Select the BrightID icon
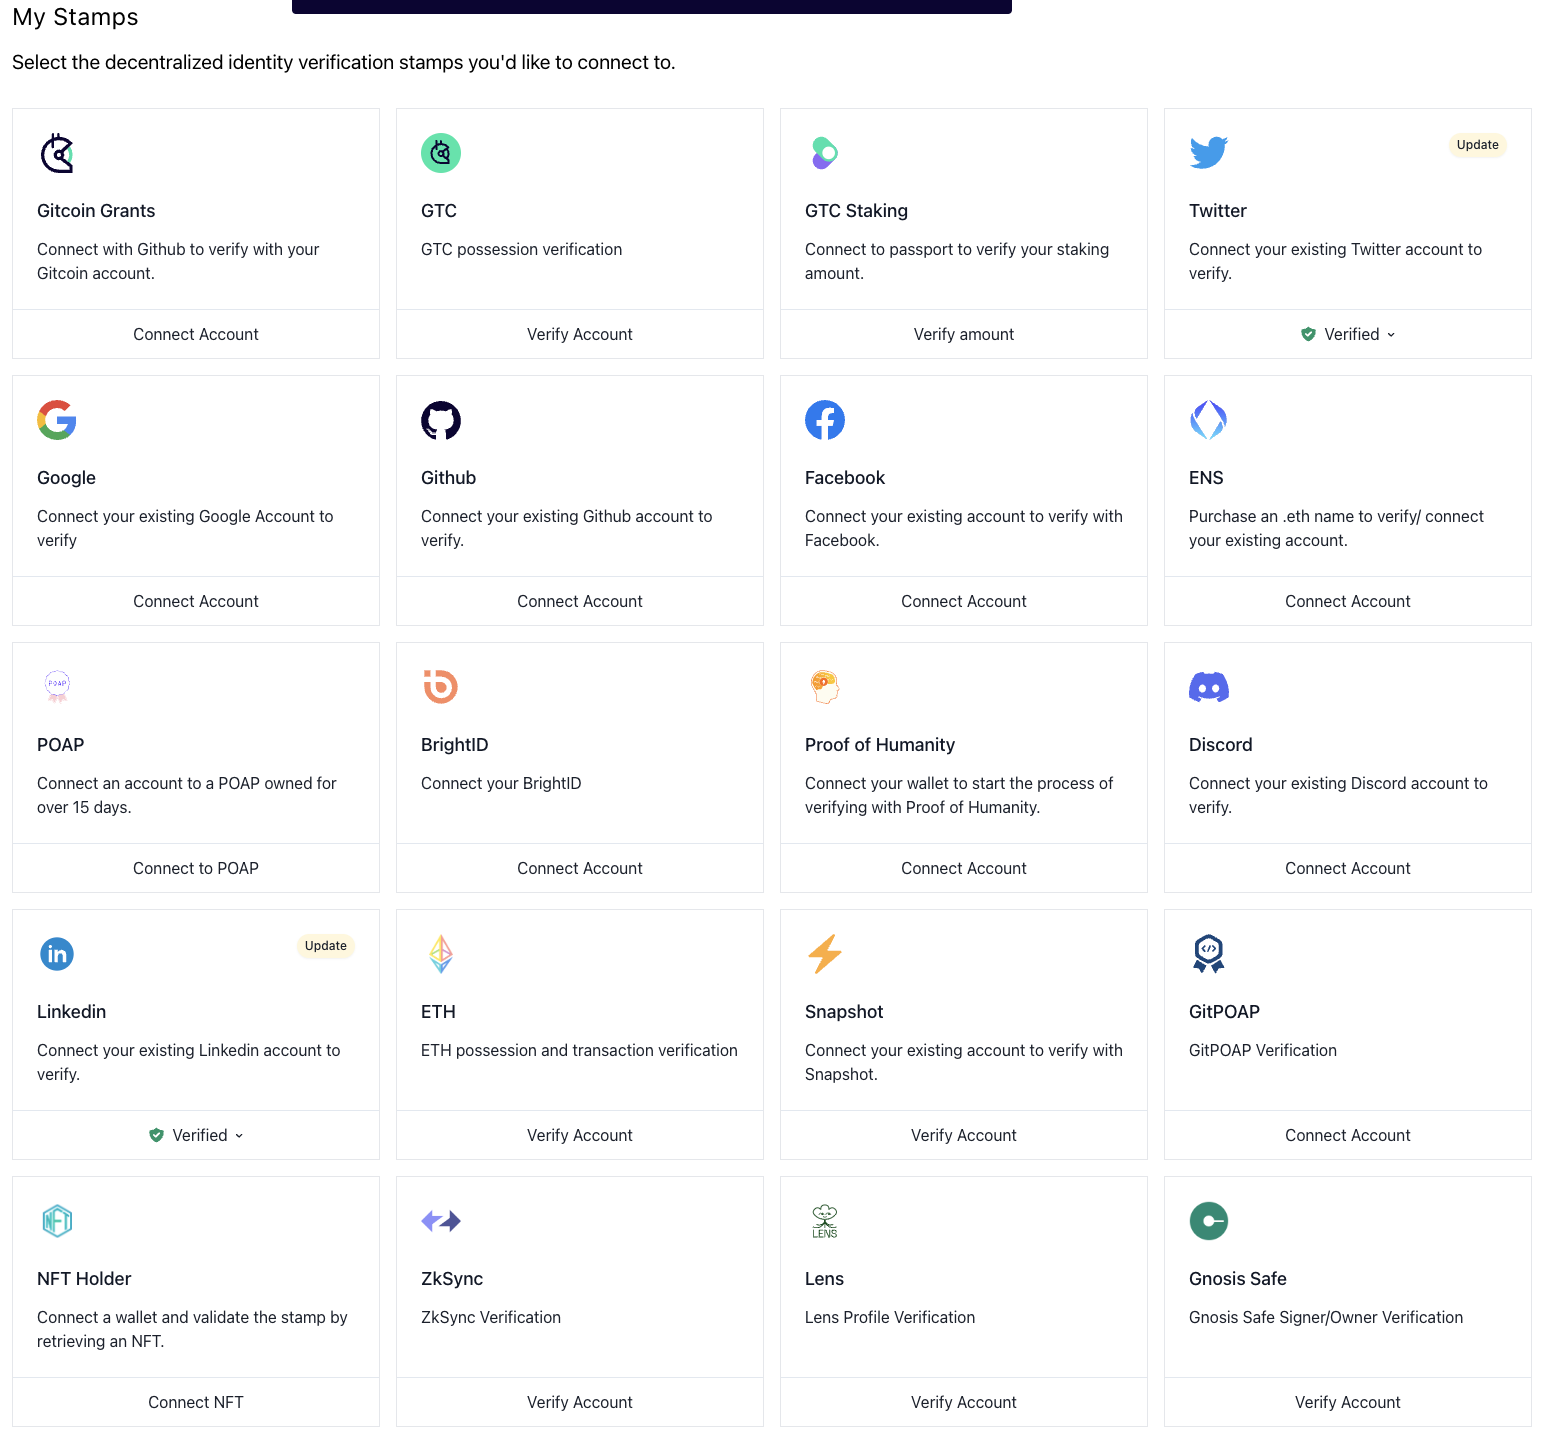The image size is (1550, 1448). (441, 687)
